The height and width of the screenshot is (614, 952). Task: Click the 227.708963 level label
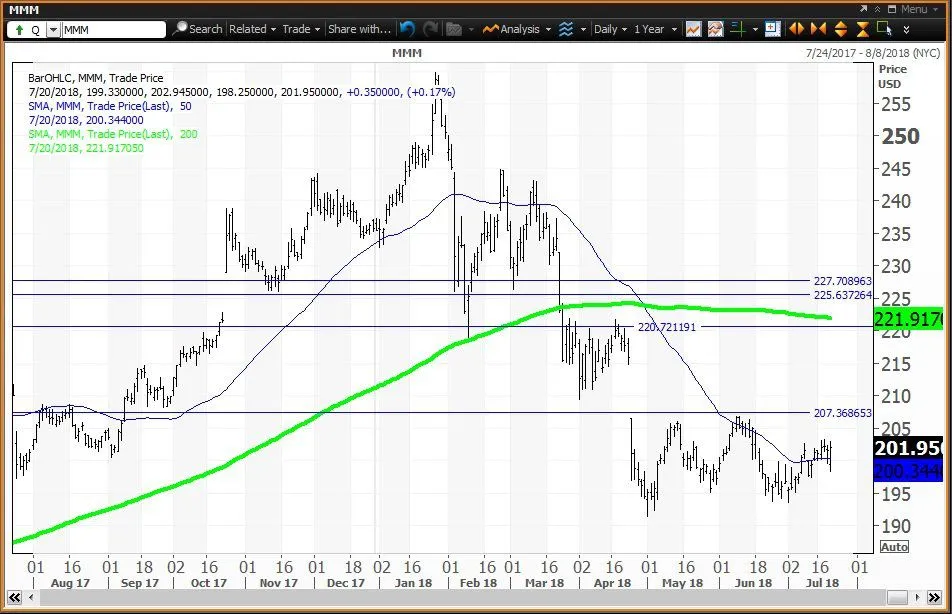tap(842, 281)
